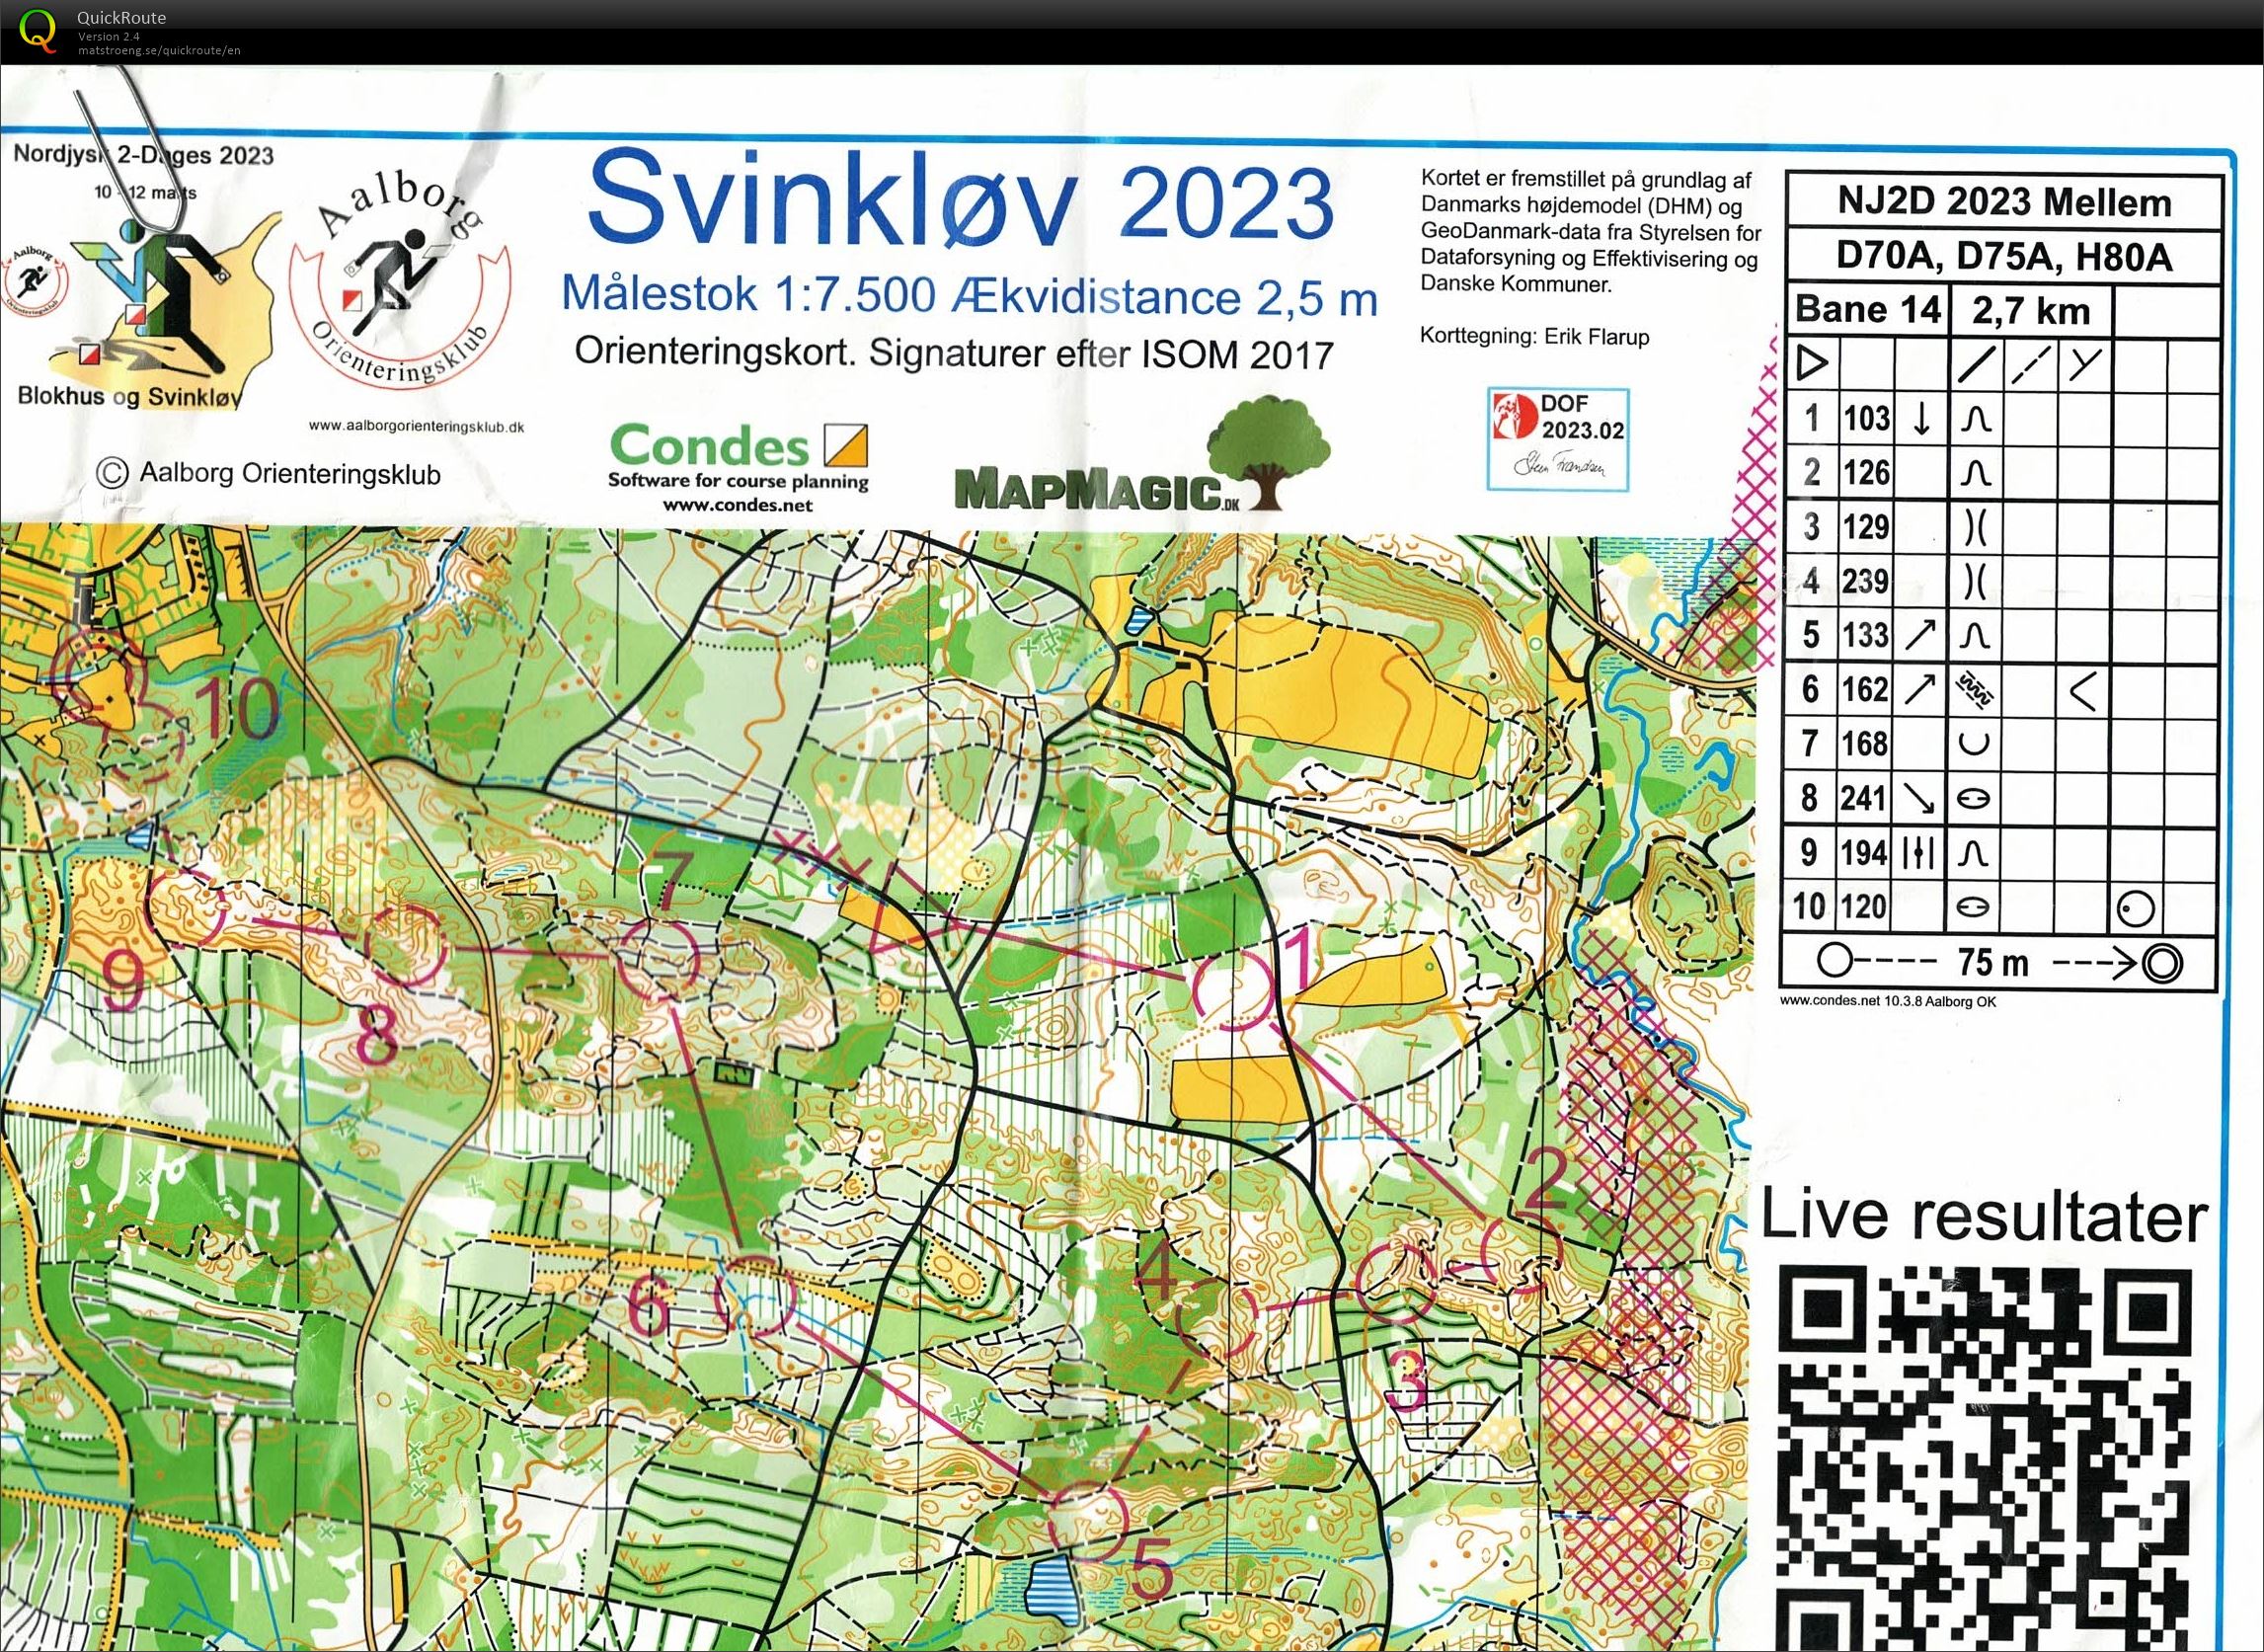Click the marsh symbol in row 6
This screenshot has height=1652, width=2264.
tap(1975, 690)
